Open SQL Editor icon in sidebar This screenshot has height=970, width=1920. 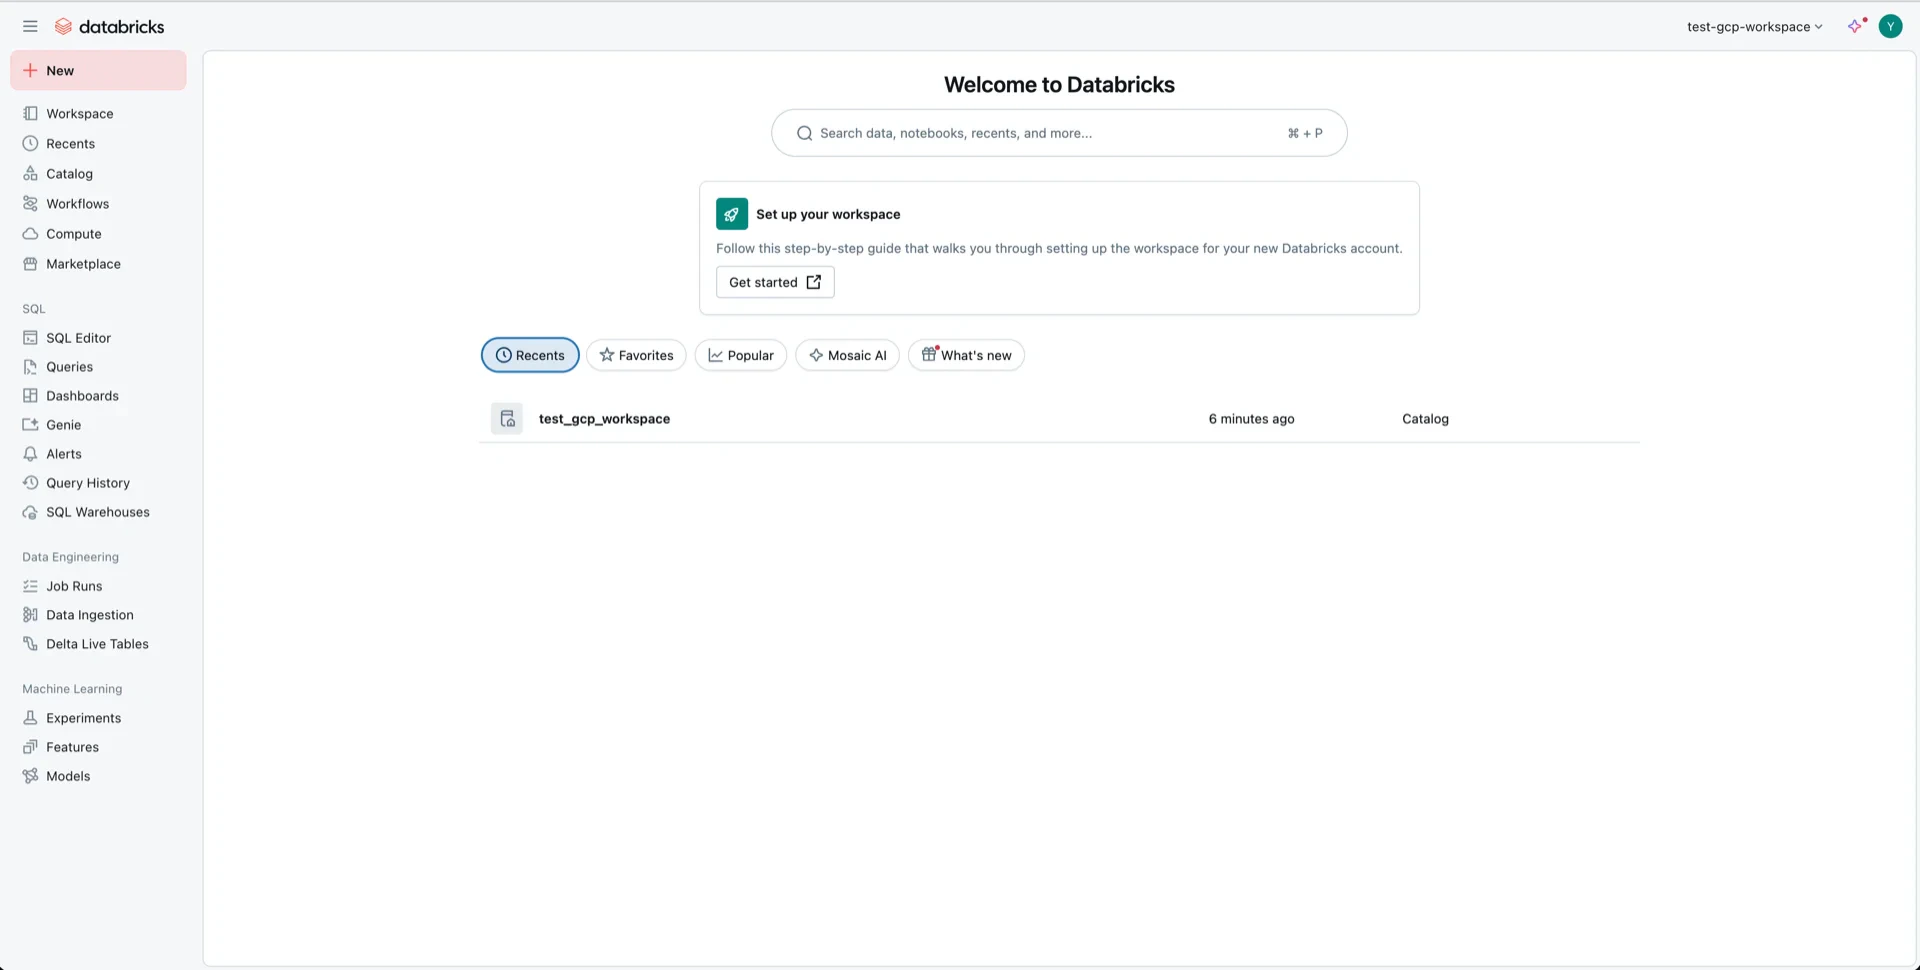31,338
